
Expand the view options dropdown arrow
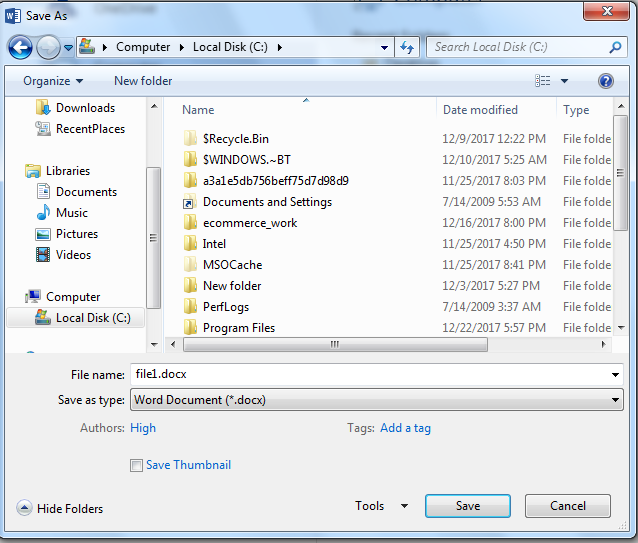564,81
